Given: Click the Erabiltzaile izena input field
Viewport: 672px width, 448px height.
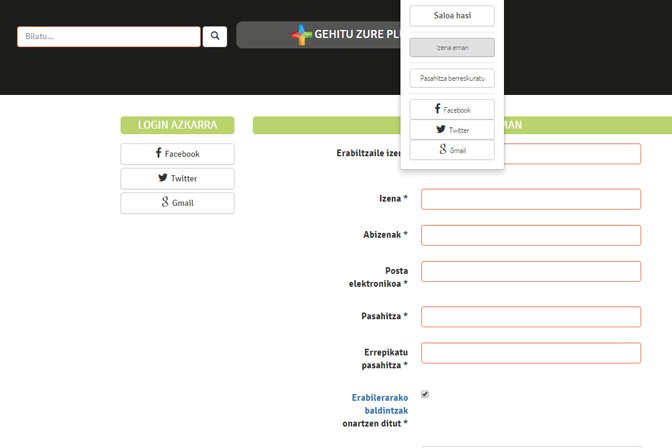Looking at the screenshot, I should coord(572,154).
